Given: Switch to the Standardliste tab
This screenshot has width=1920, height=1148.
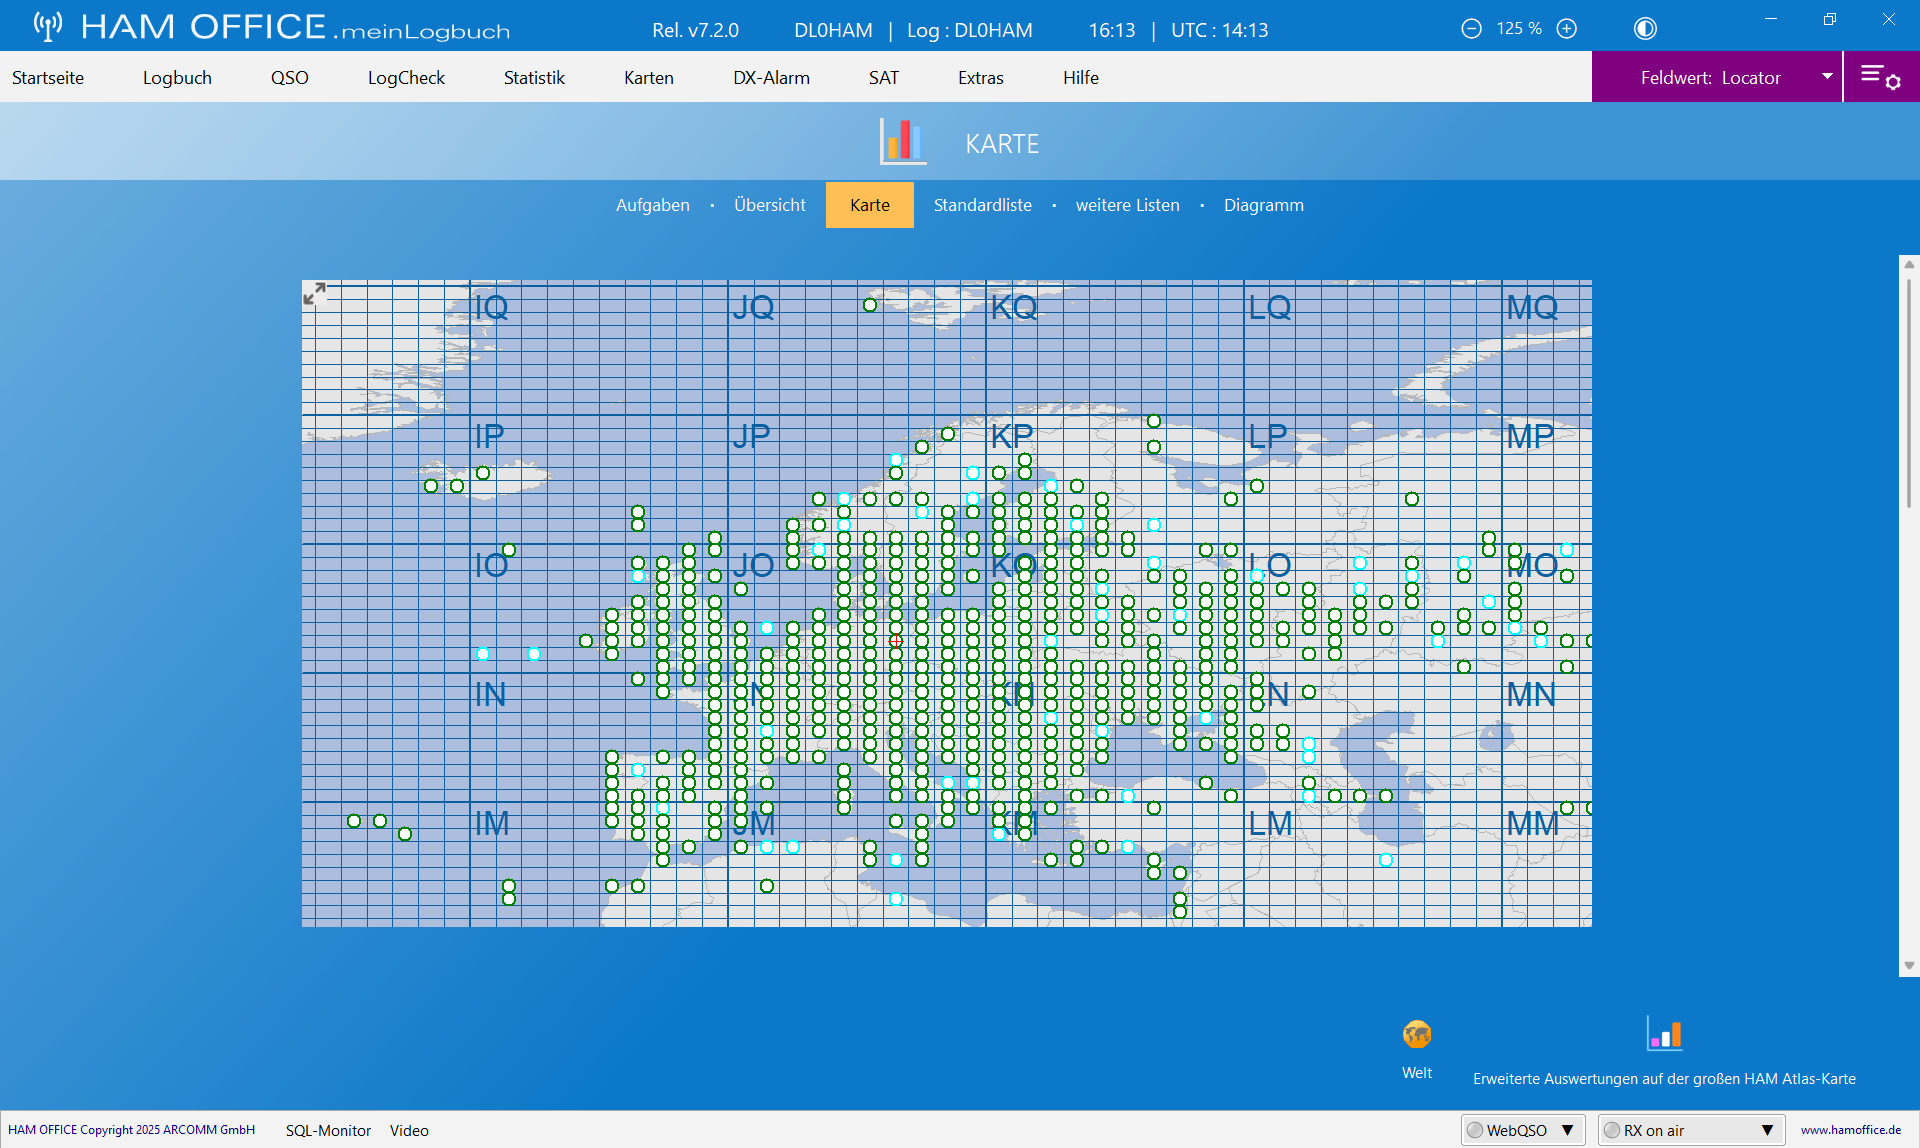Looking at the screenshot, I should [982, 205].
